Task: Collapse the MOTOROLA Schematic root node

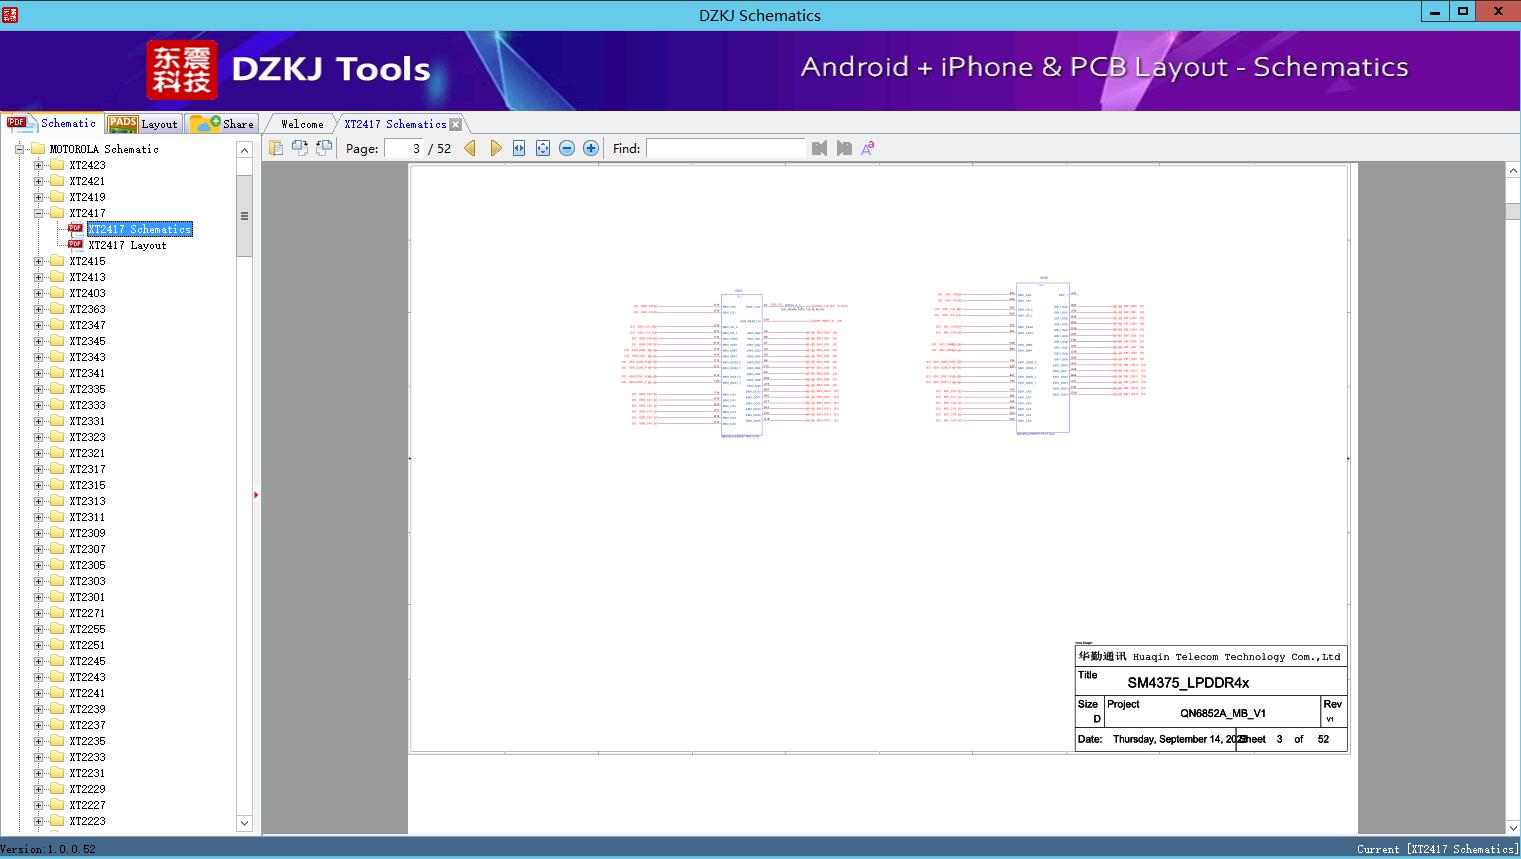Action: 19,149
